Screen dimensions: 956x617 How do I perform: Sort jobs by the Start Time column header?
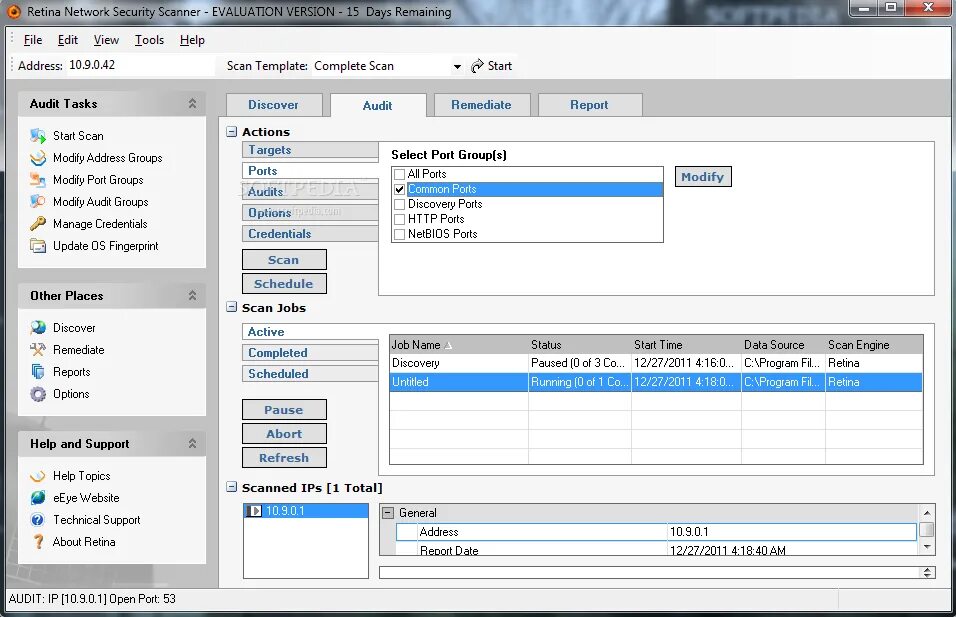pyautogui.click(x=687, y=344)
